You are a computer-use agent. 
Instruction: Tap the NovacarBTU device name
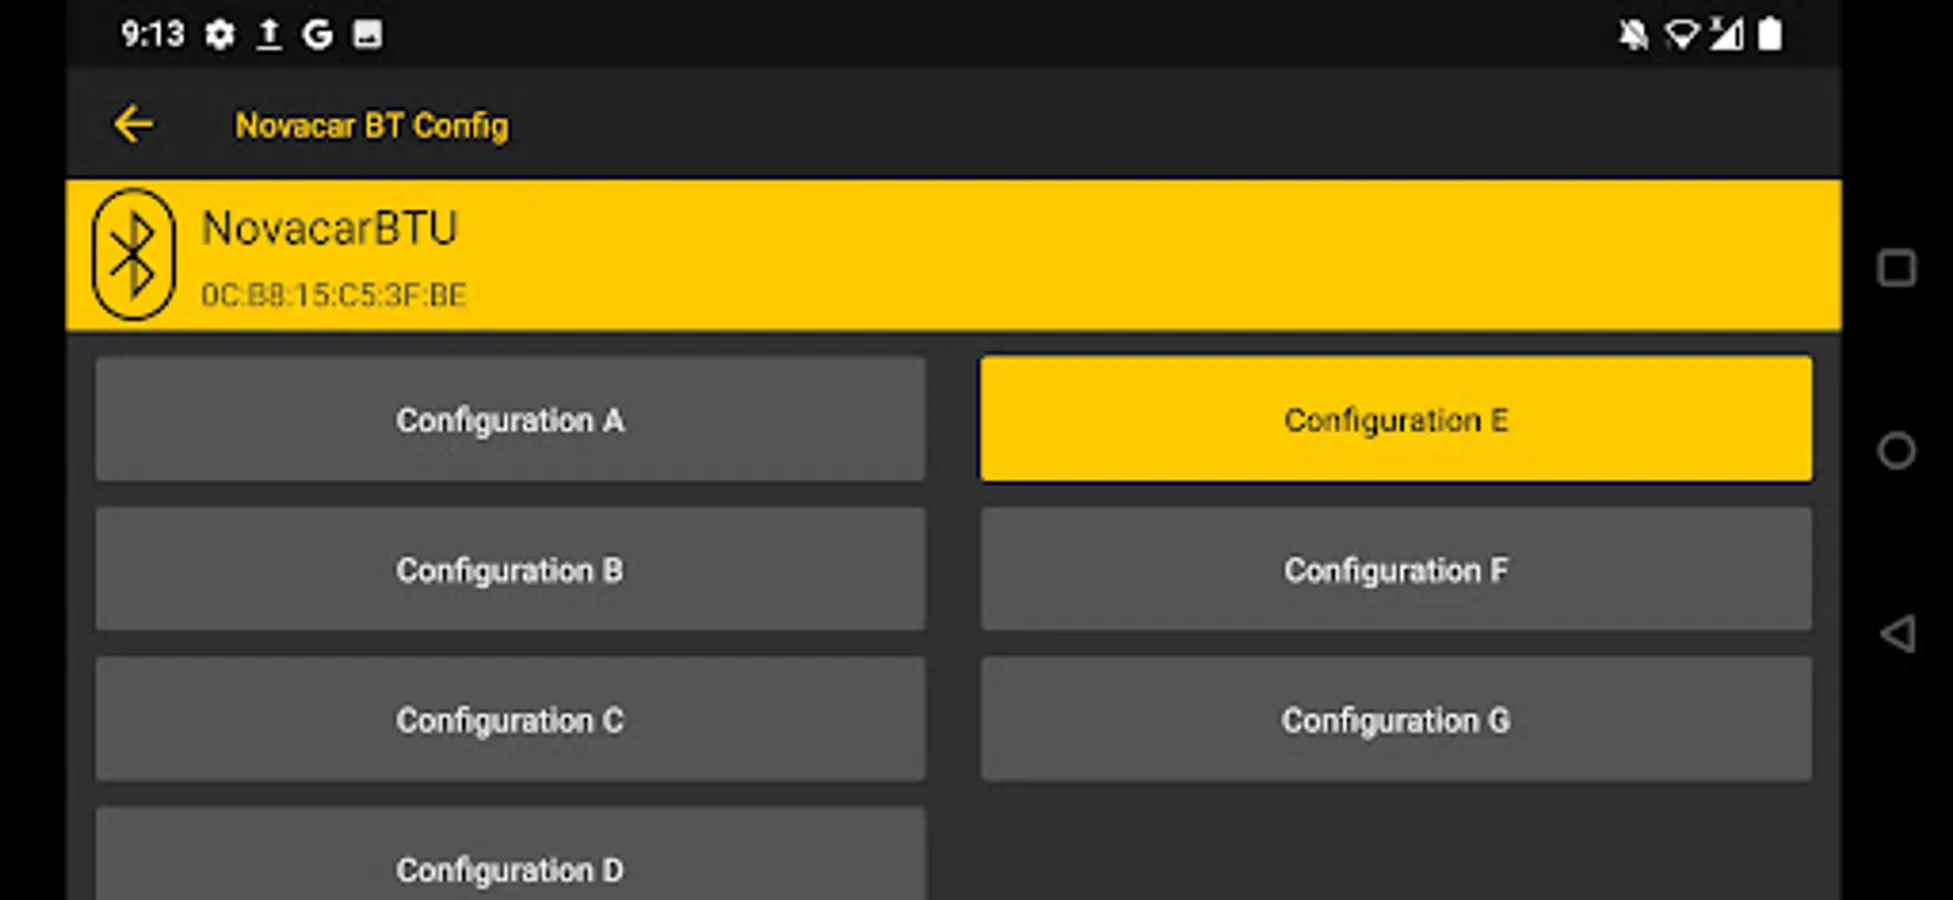(x=330, y=229)
